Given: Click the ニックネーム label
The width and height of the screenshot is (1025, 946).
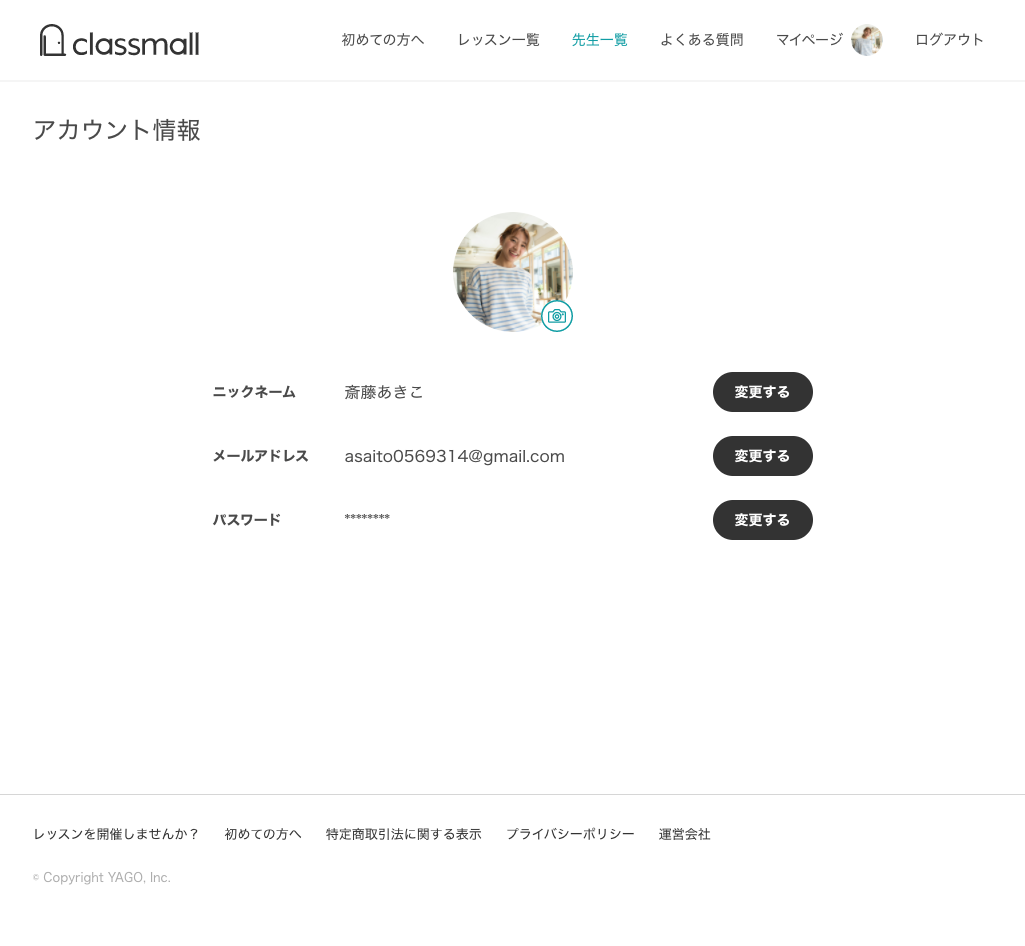Looking at the screenshot, I should point(254,392).
